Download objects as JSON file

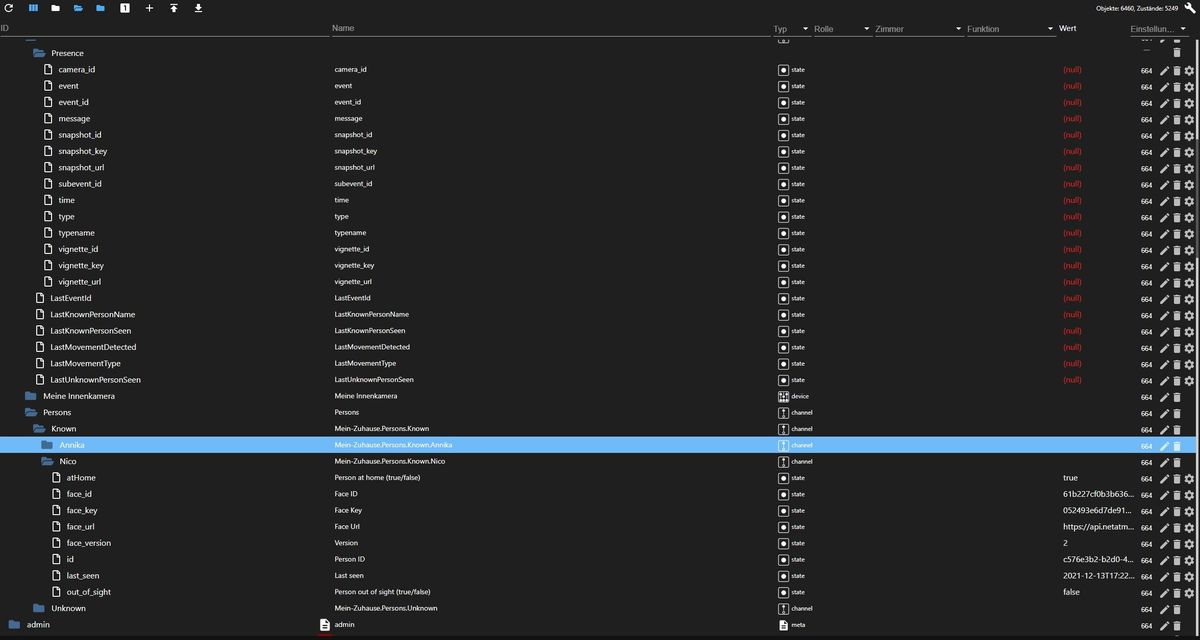[198, 8]
